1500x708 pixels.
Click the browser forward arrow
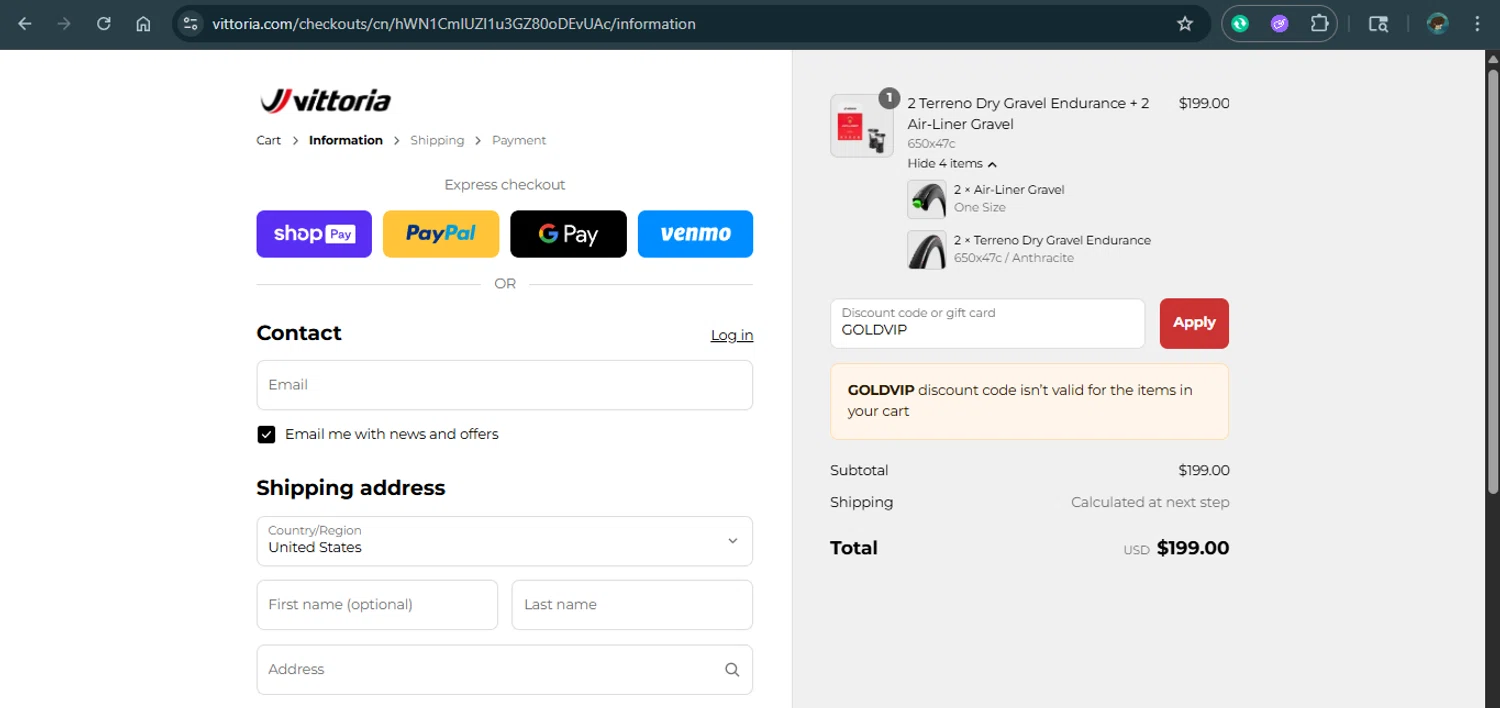click(64, 24)
